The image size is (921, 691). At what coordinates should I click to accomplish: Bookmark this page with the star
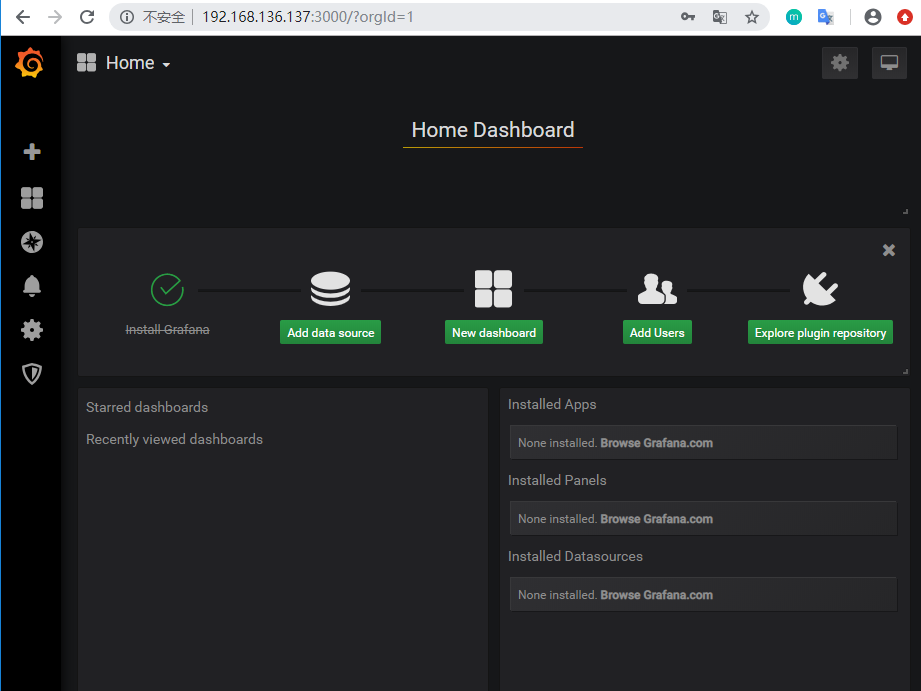[x=752, y=17]
